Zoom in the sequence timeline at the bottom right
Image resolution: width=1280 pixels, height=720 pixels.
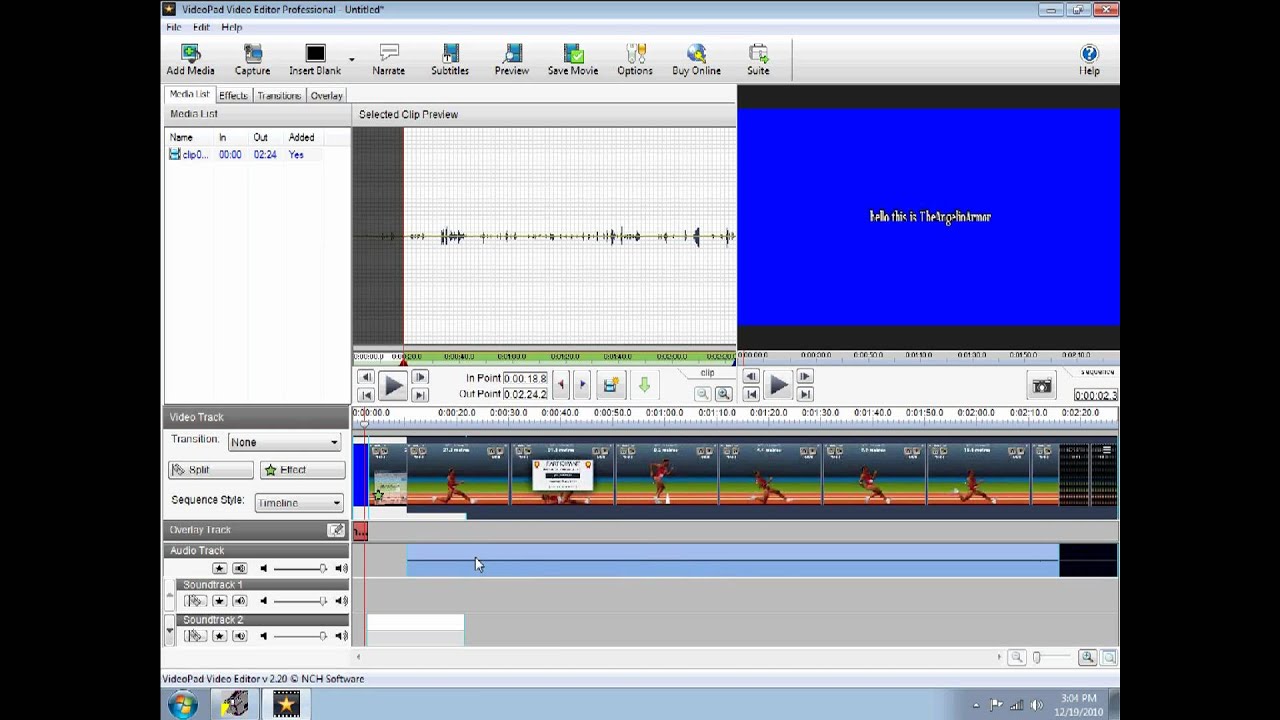[x=1087, y=657]
